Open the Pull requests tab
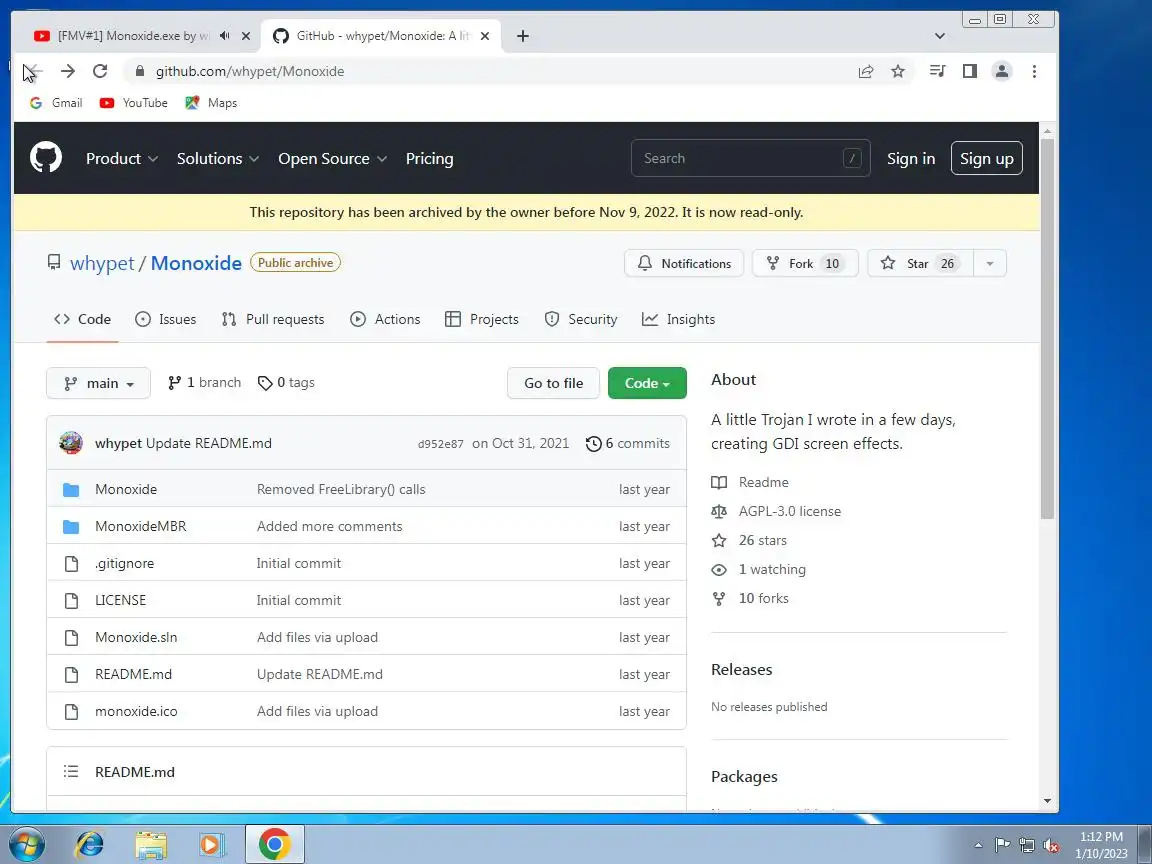This screenshot has height=864, width=1152. [x=273, y=320]
